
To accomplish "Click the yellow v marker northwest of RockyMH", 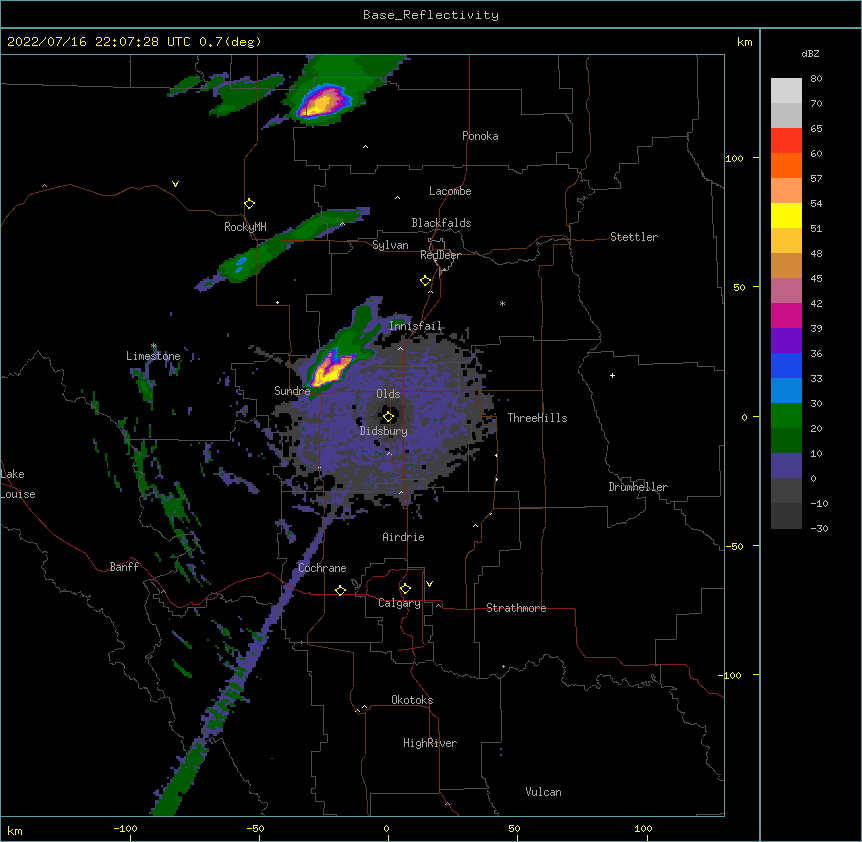I will tap(175, 184).
